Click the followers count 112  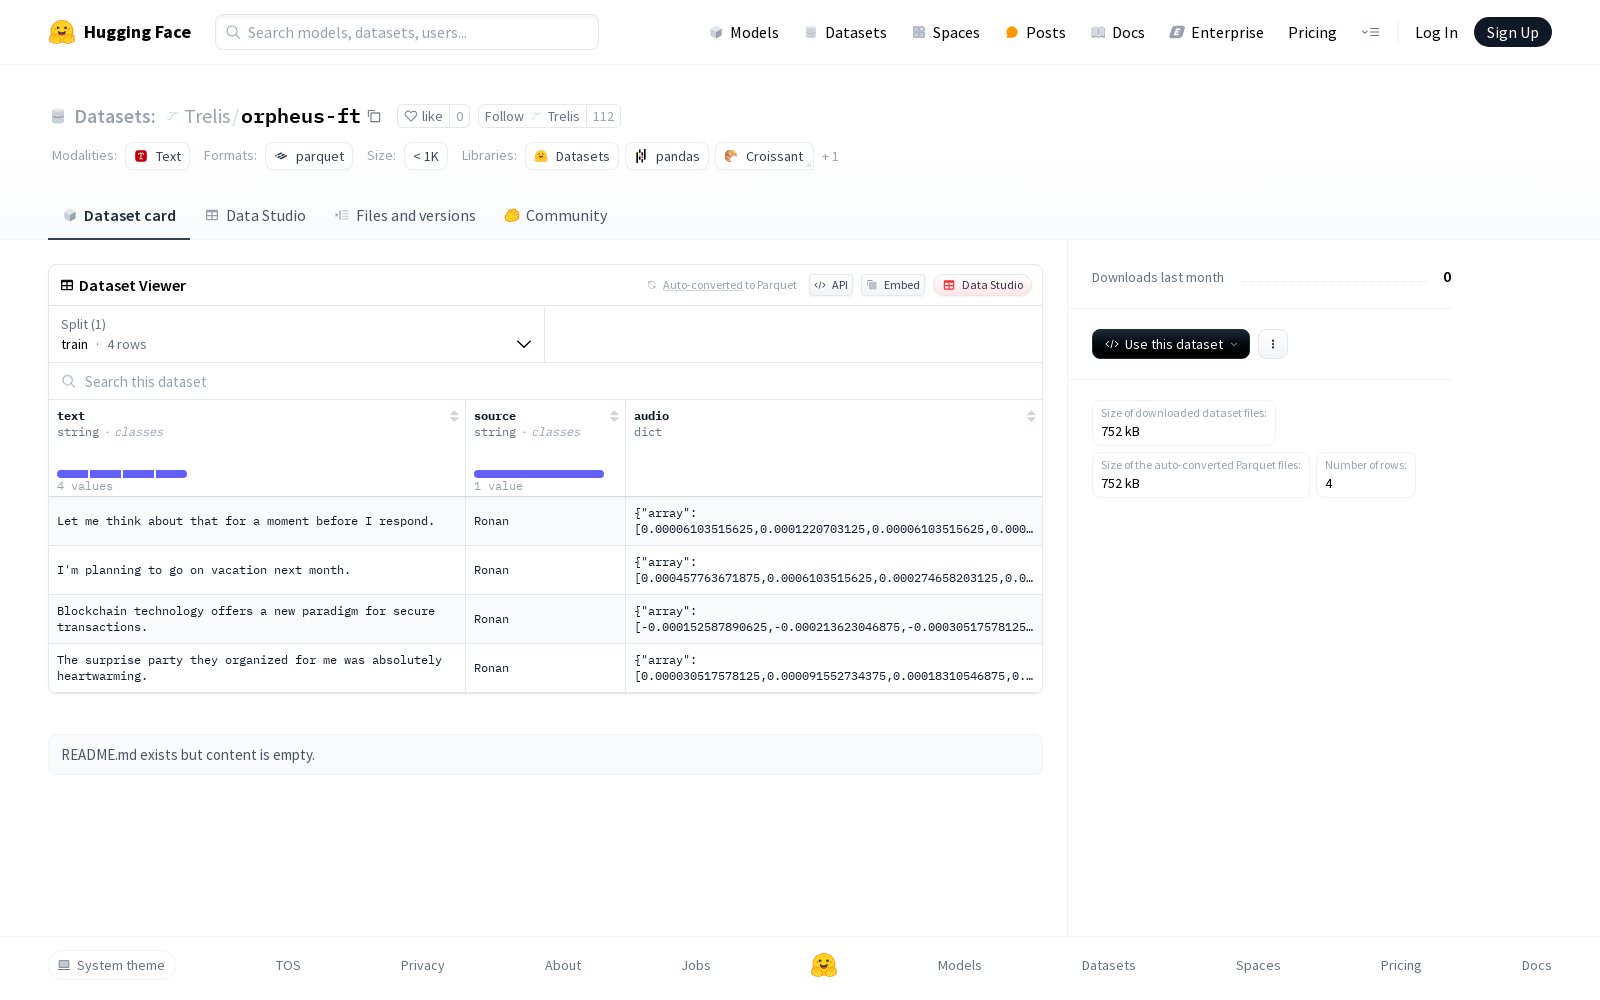pyautogui.click(x=603, y=116)
